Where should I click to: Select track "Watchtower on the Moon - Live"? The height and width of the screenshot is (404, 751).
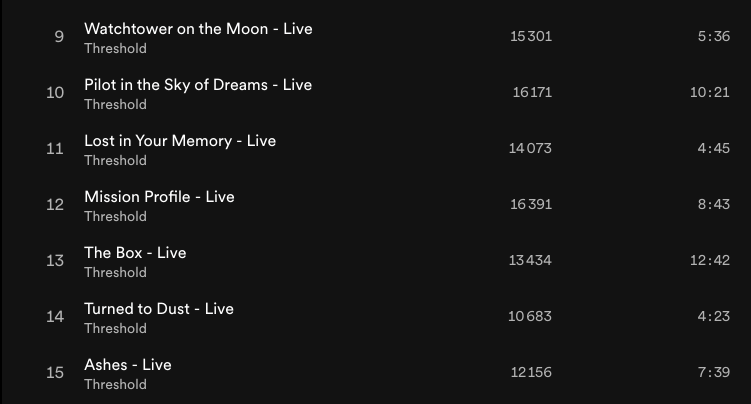(198, 29)
